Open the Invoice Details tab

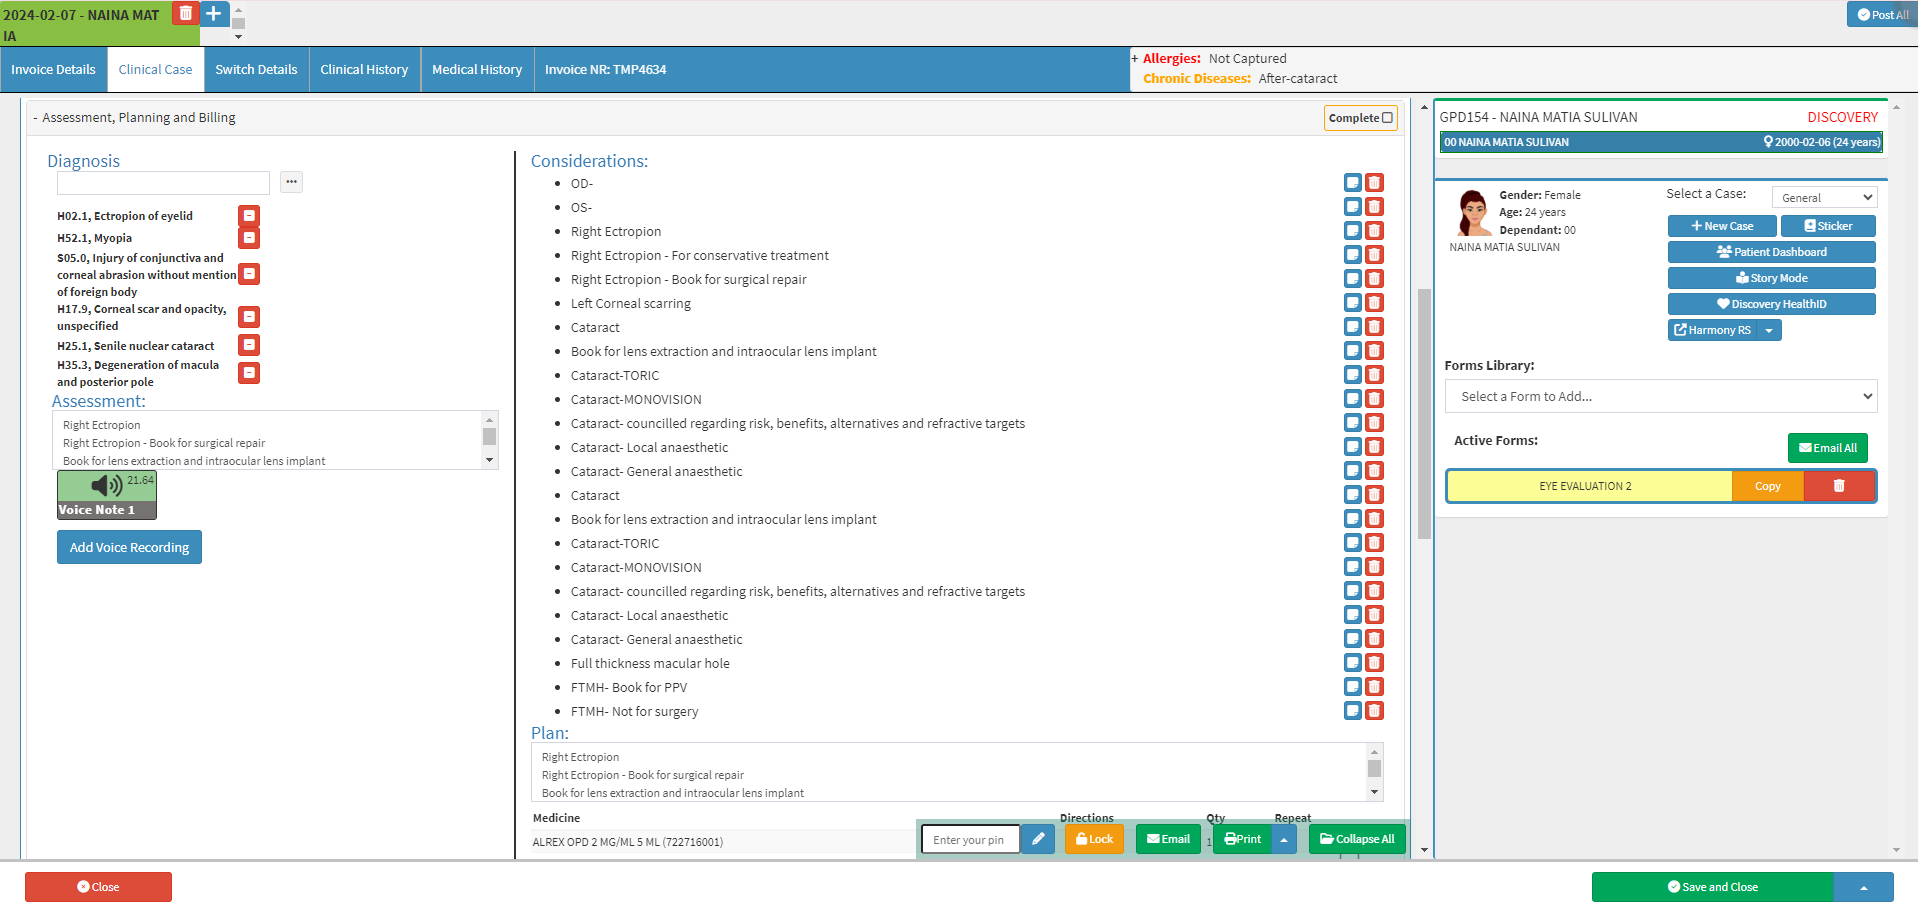point(53,70)
